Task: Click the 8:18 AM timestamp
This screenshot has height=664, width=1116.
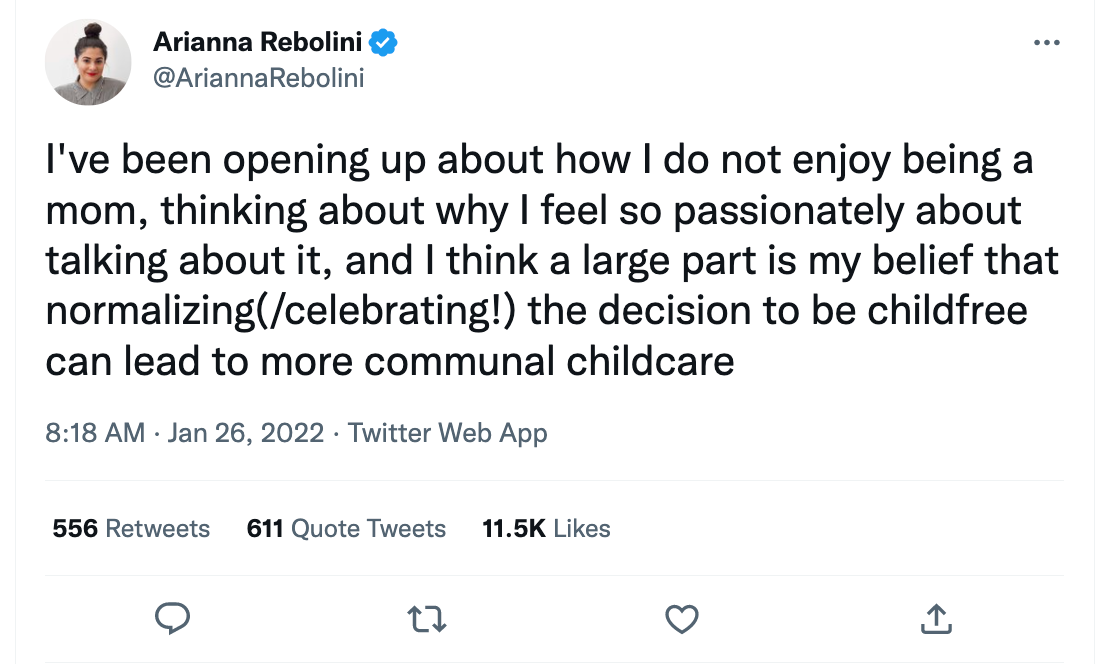Action: (x=96, y=433)
